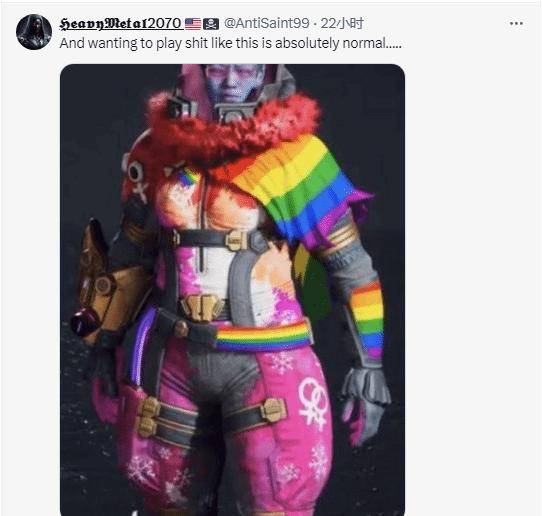
Task: Open the tweet via the 22小时 timestamp
Action: [342, 24]
